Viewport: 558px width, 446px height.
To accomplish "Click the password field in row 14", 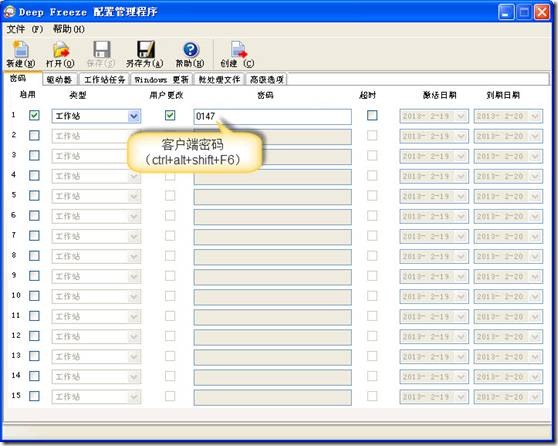I will click(273, 377).
